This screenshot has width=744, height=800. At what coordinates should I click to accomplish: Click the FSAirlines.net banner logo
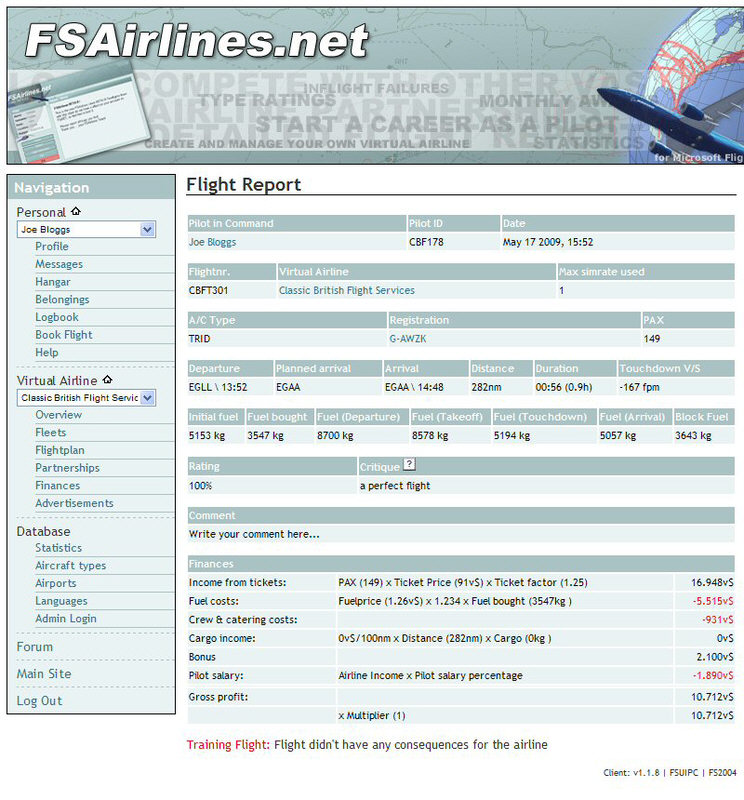pos(197,41)
